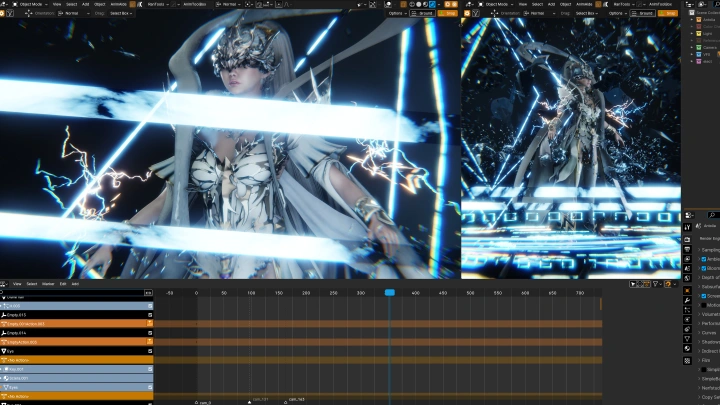This screenshot has height=405, width=720.
Task: Click the outliner display mode icon
Action: pos(690,4)
